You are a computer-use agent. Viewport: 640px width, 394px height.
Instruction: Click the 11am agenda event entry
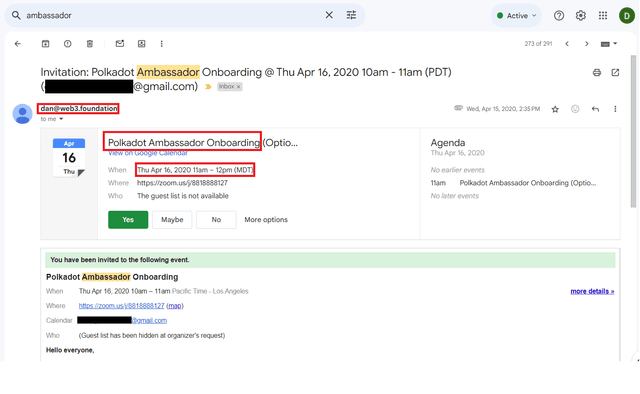[513, 183]
